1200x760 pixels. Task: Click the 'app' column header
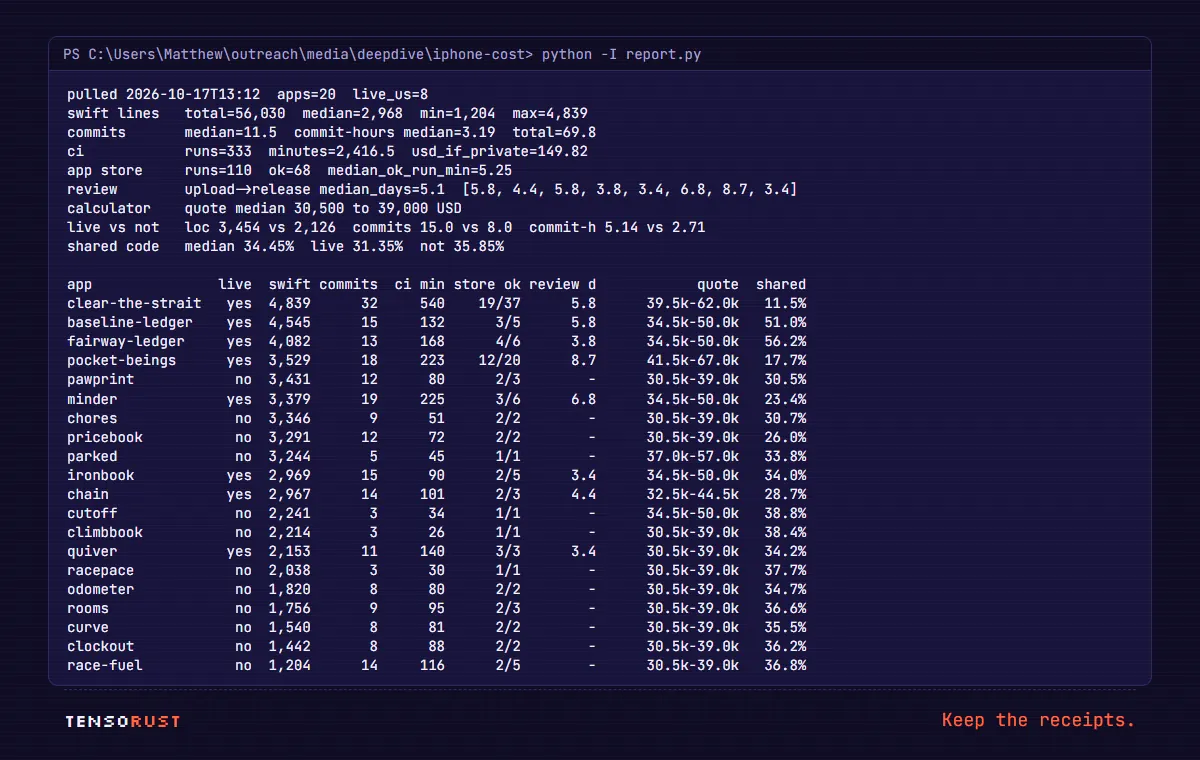(79, 284)
